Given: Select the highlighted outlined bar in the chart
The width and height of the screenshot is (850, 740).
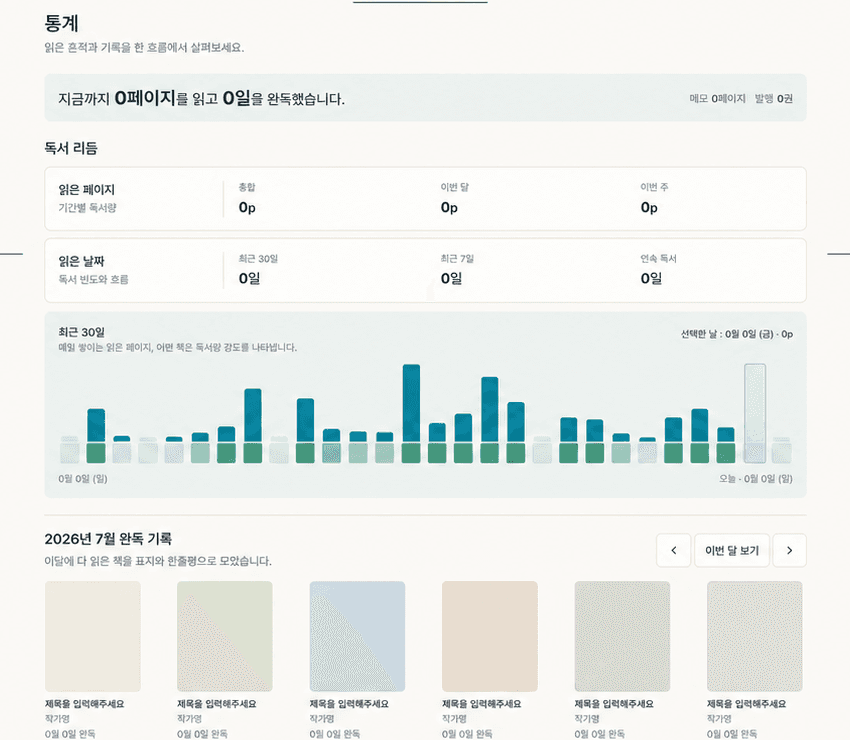Looking at the screenshot, I should click(x=755, y=414).
